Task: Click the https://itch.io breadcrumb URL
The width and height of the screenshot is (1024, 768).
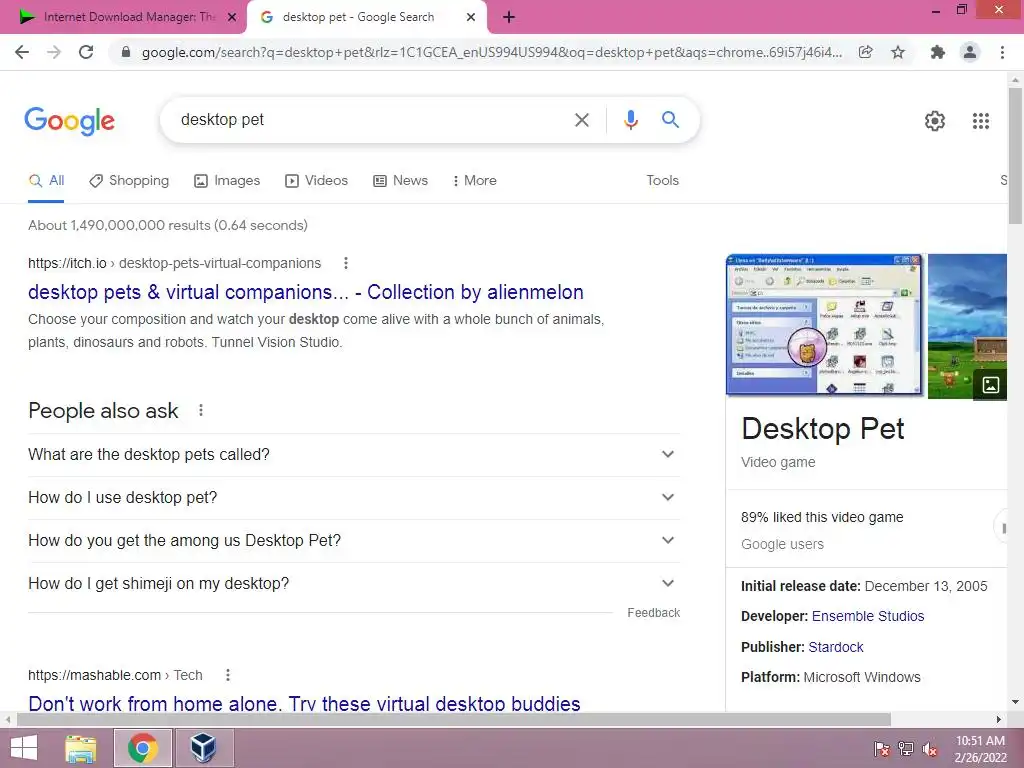Action: [x=67, y=263]
